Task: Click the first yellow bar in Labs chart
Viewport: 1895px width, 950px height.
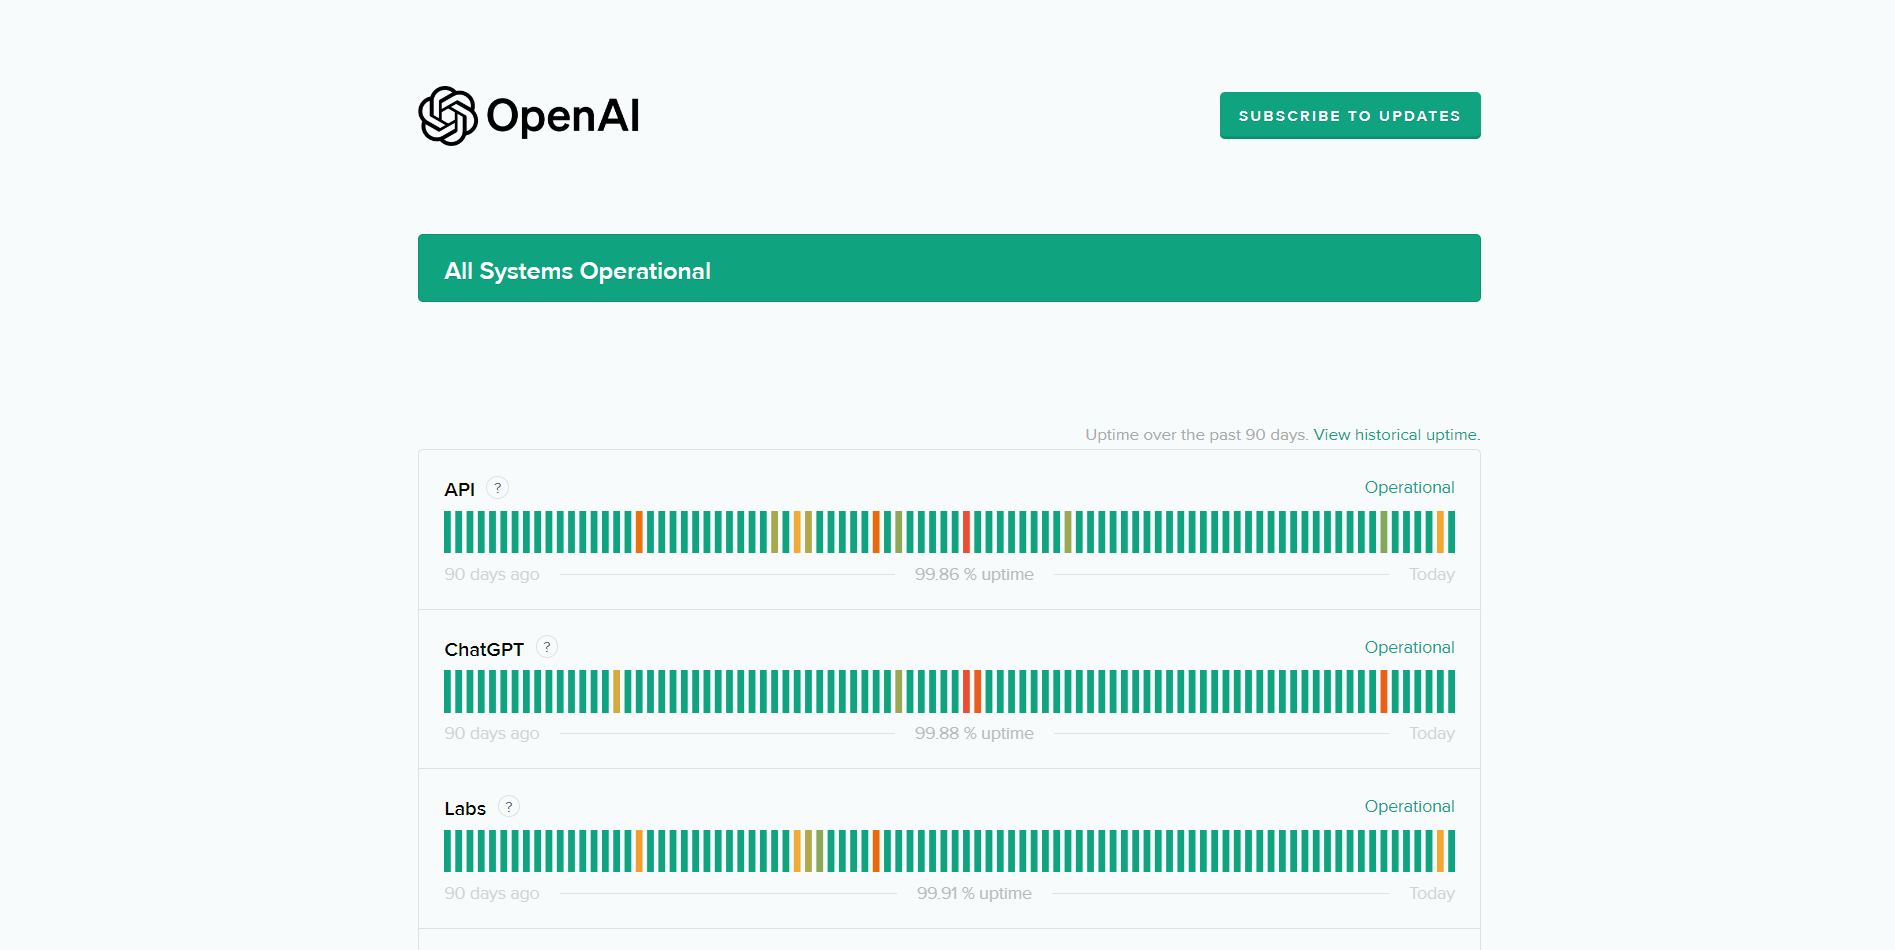Action: (639, 851)
